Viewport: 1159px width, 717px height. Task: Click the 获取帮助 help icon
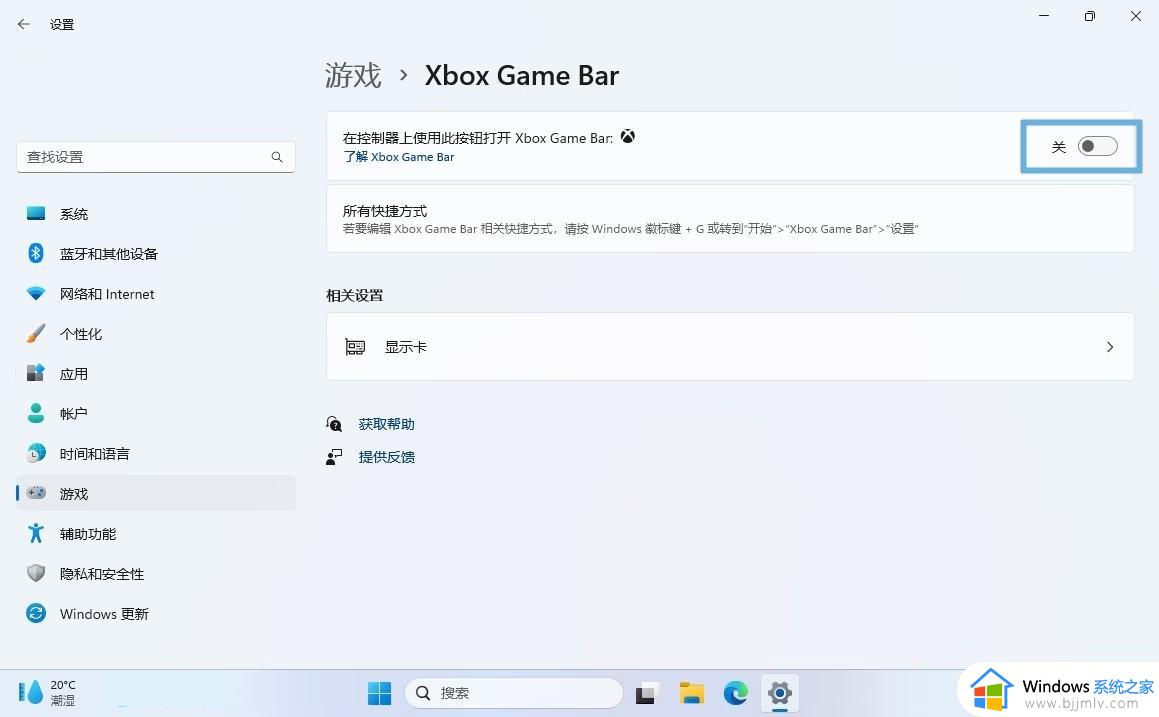tap(334, 424)
